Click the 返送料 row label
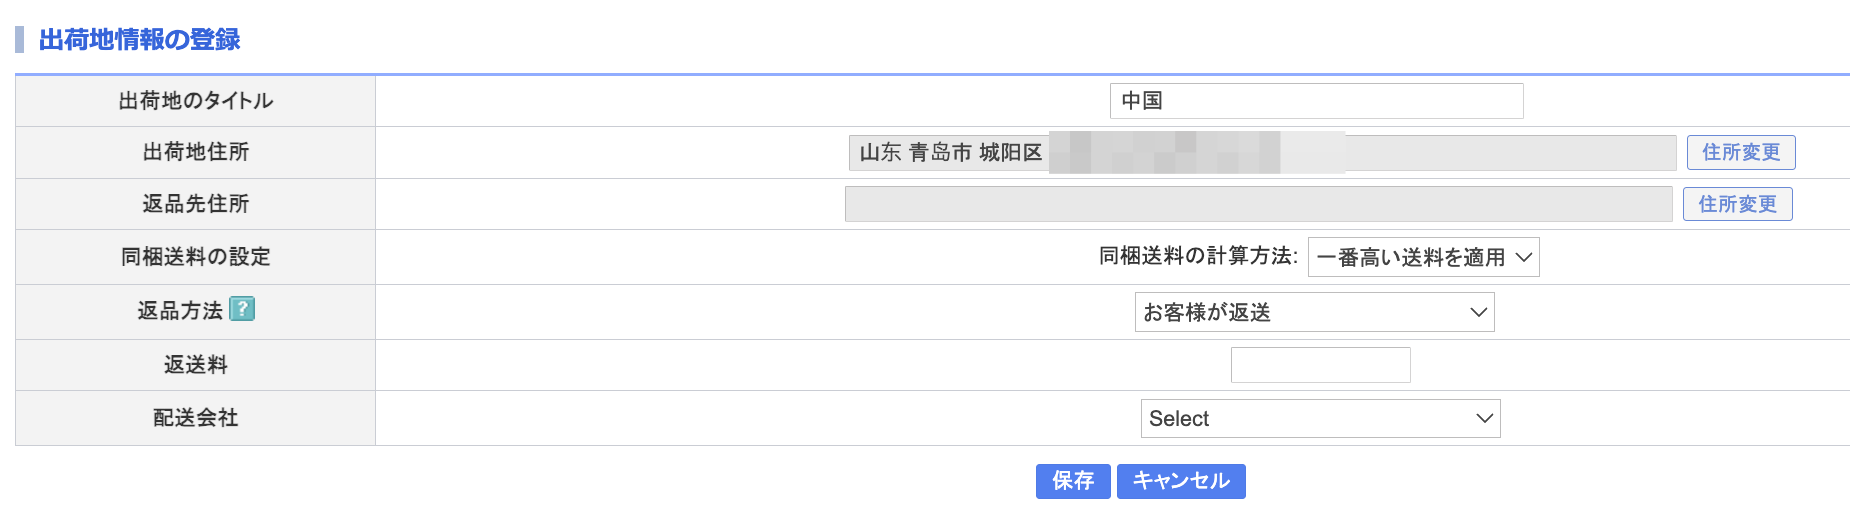Screen dimensions: 1850x516 tap(196, 365)
